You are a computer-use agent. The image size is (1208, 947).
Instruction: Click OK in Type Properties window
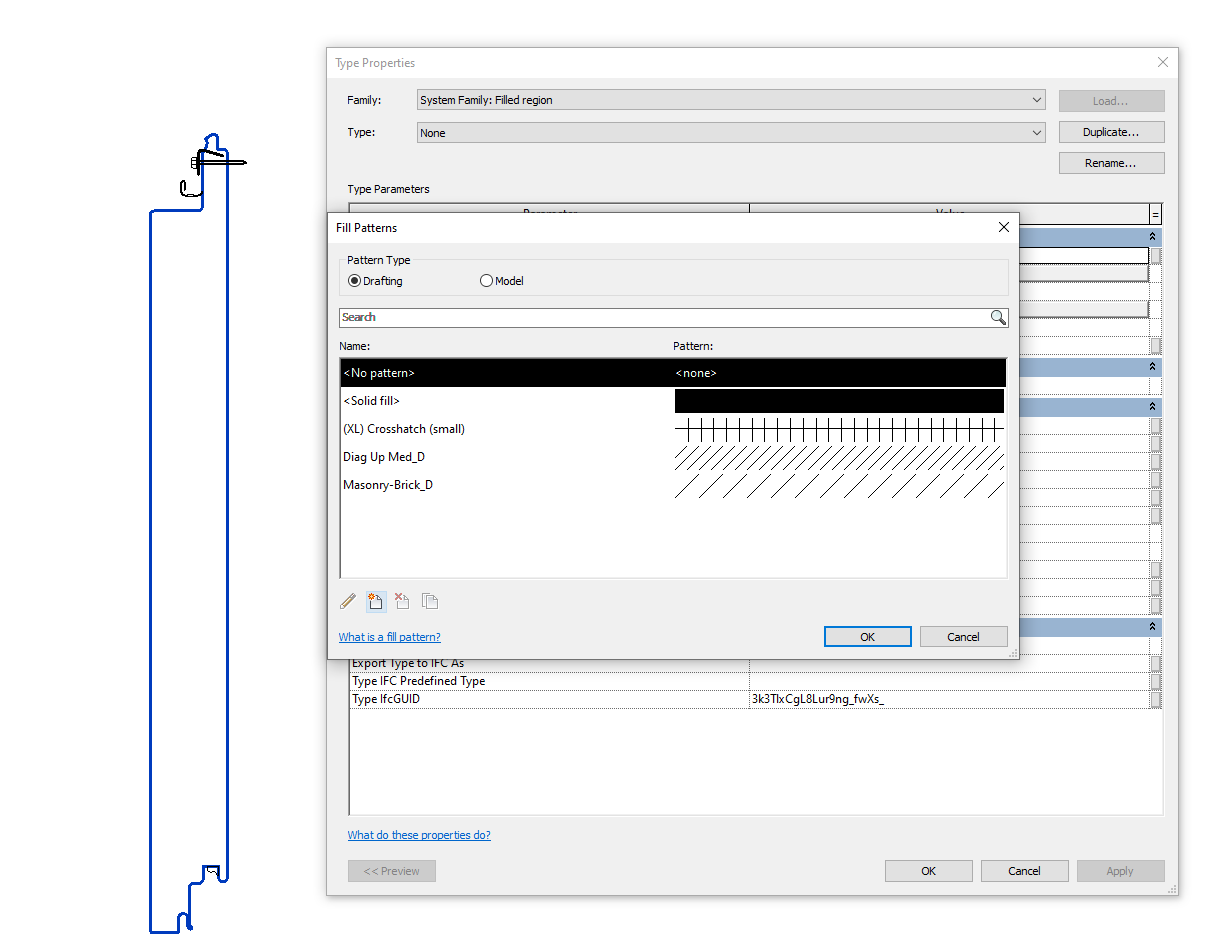pos(928,871)
